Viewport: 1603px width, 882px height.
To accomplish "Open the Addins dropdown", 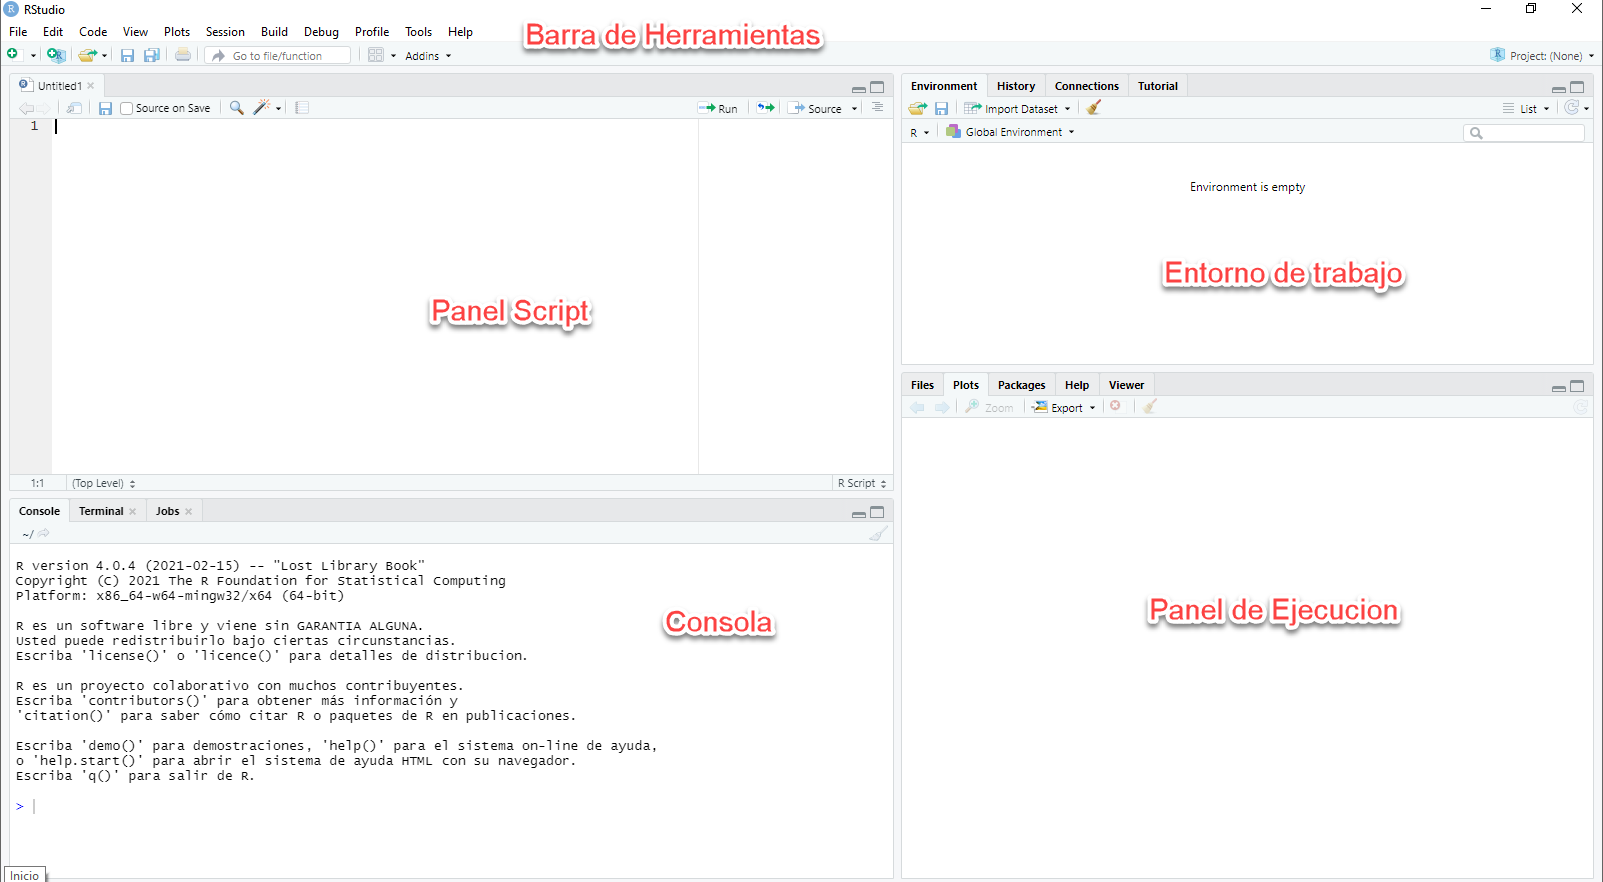I will click(428, 56).
